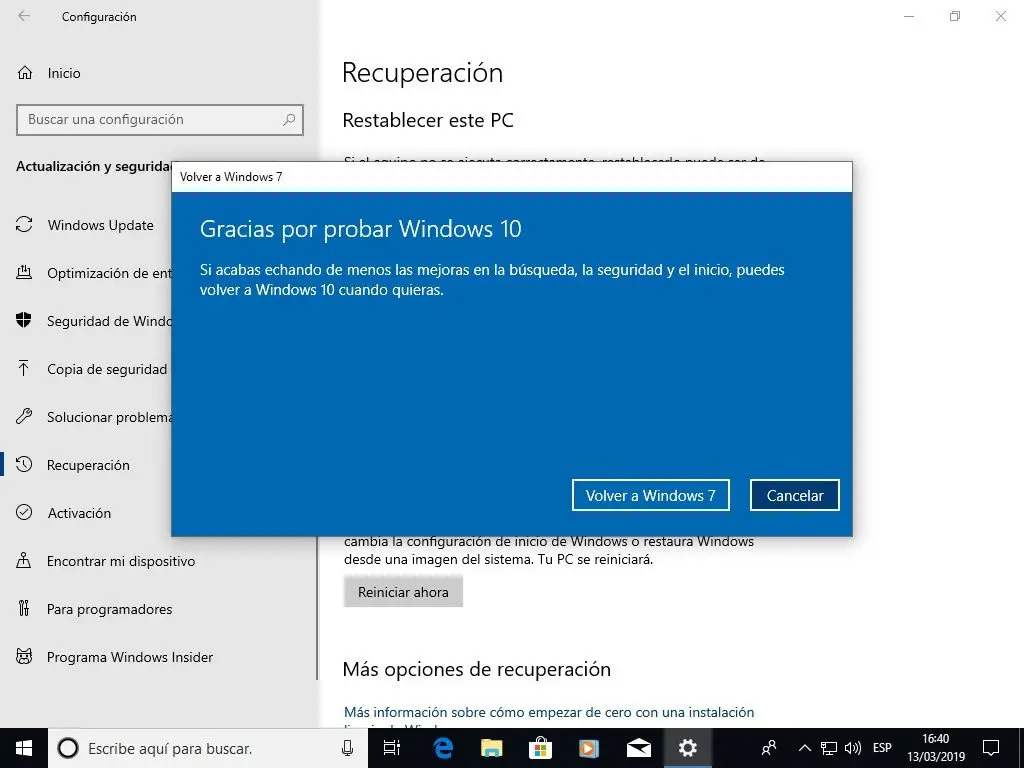Screen dimensions: 1024x768
Task: Click the Volver a Windows 7 title bar
Action: click(512, 176)
